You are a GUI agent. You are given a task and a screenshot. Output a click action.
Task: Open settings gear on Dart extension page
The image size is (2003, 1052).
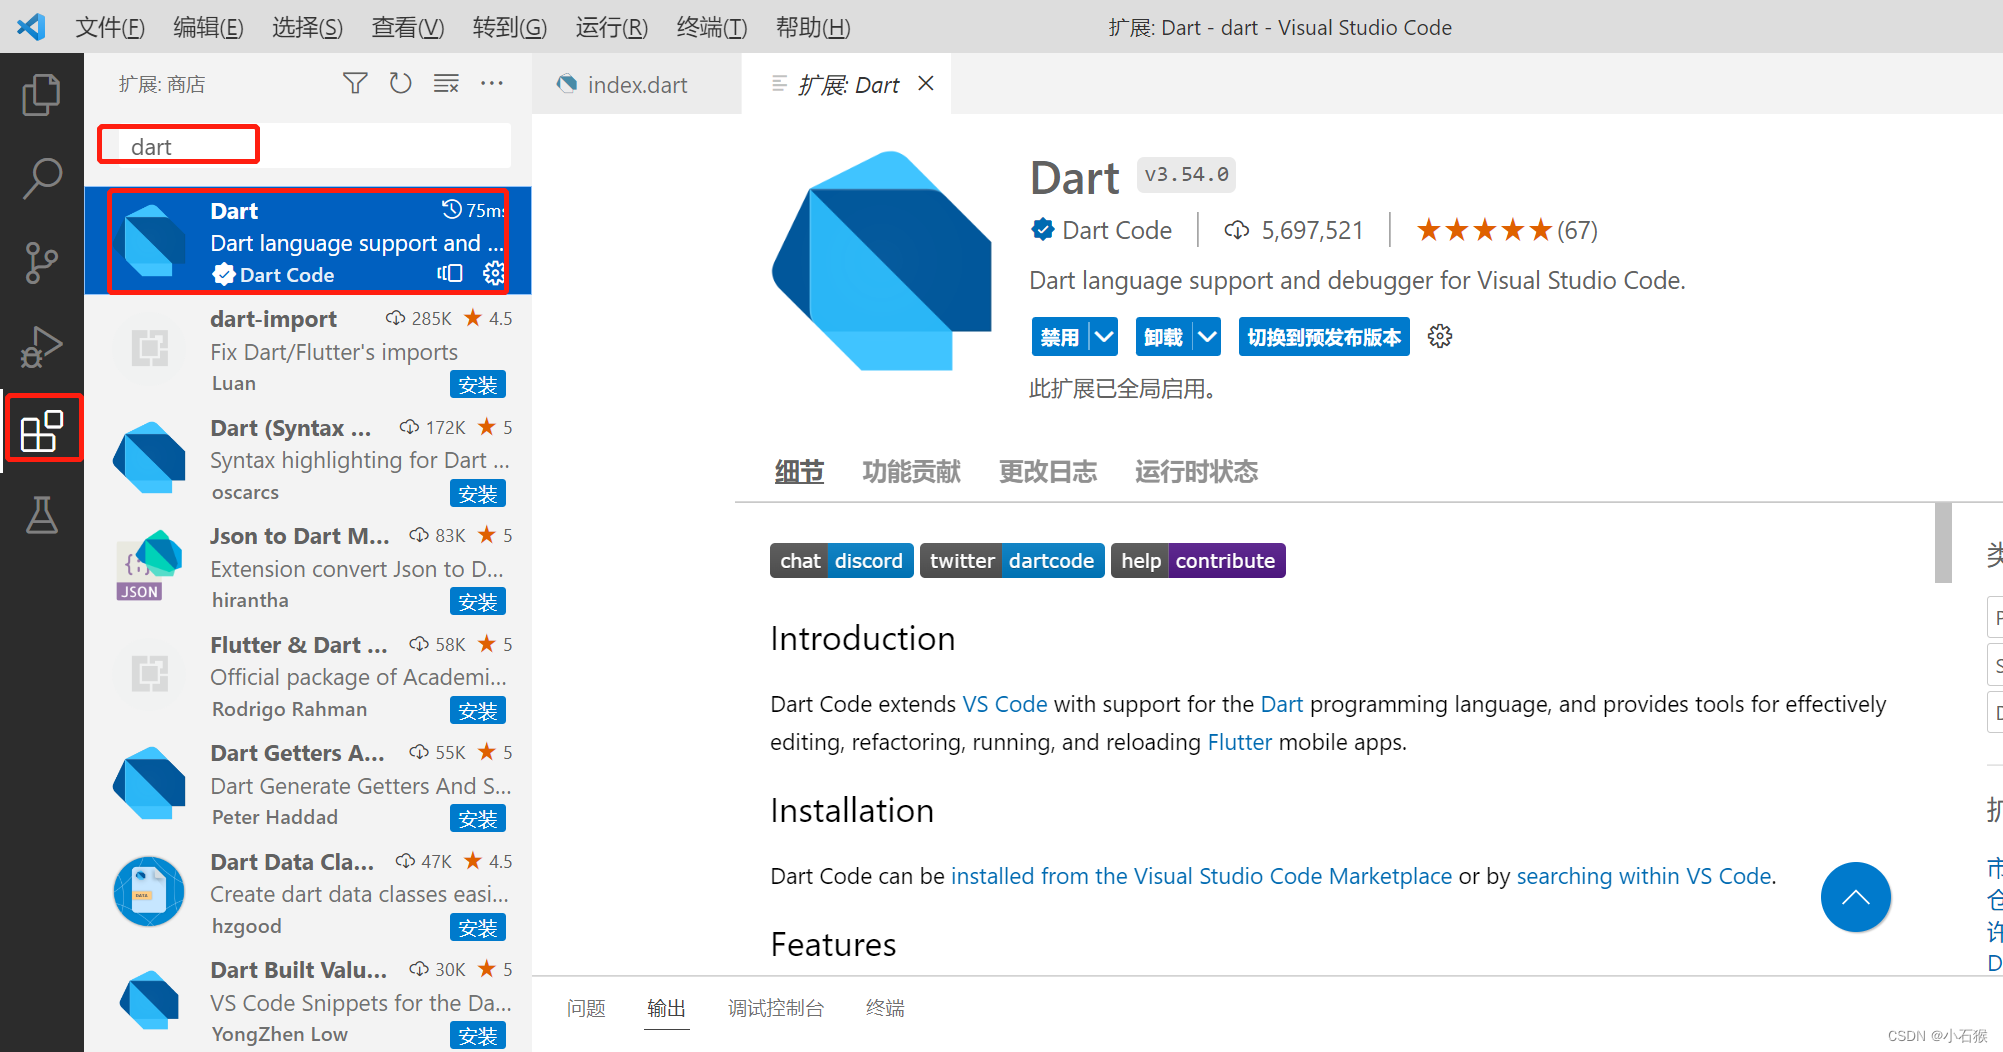pyautogui.click(x=1440, y=336)
